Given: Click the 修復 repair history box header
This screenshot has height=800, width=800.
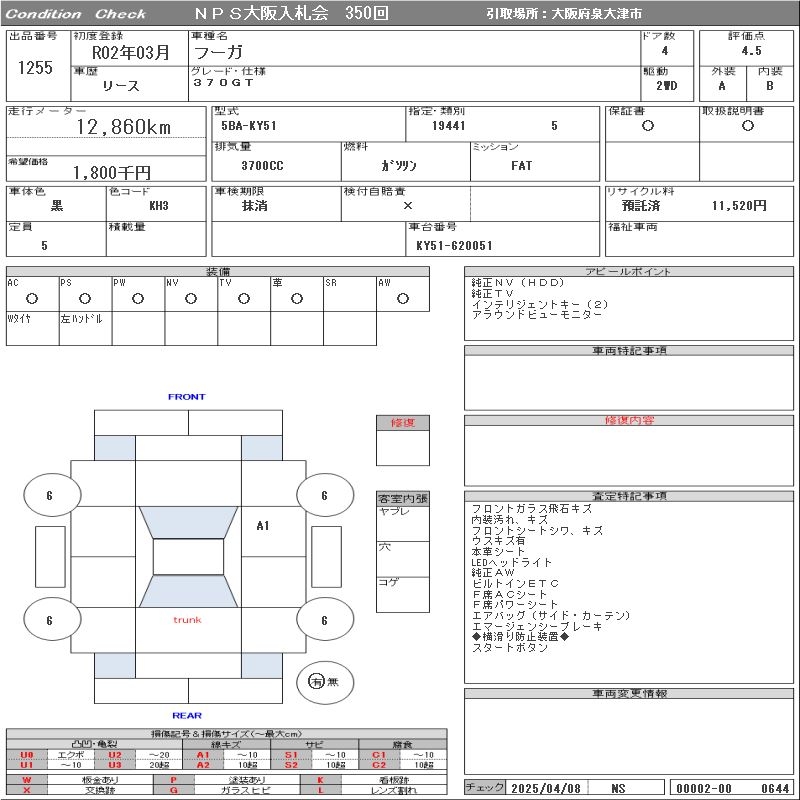Looking at the screenshot, I should point(402,423).
